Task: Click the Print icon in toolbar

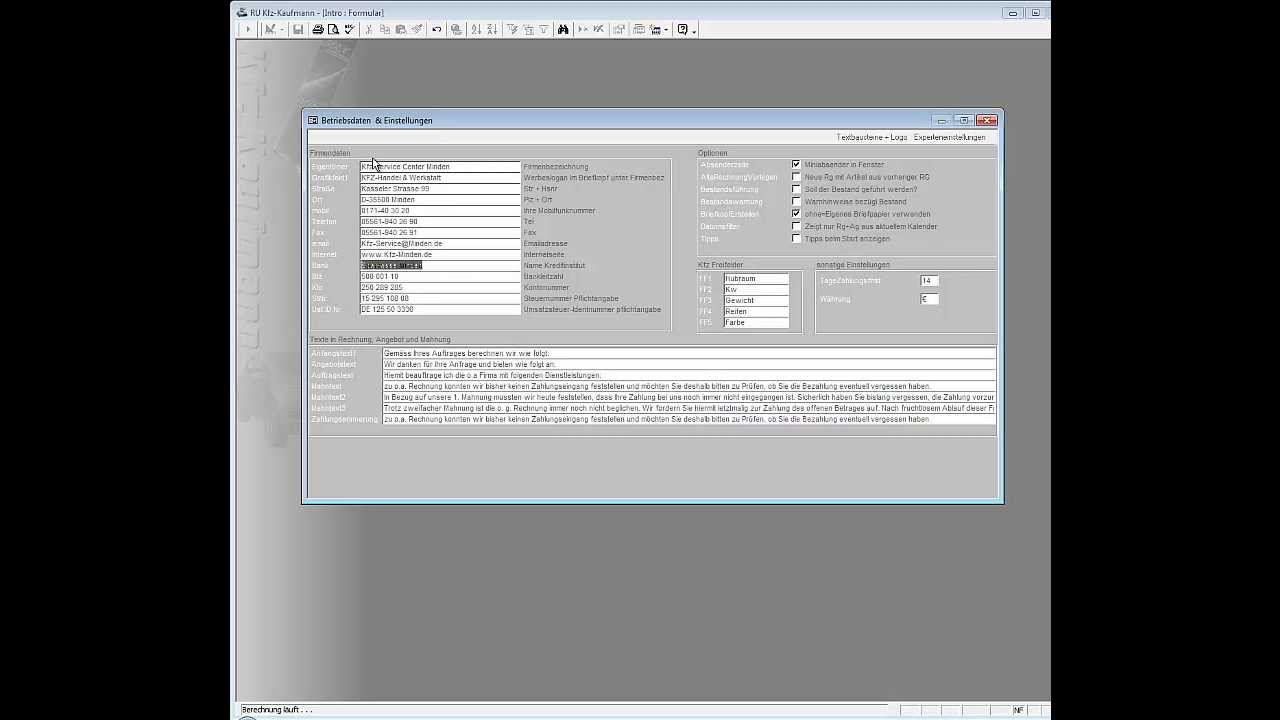Action: tap(318, 30)
